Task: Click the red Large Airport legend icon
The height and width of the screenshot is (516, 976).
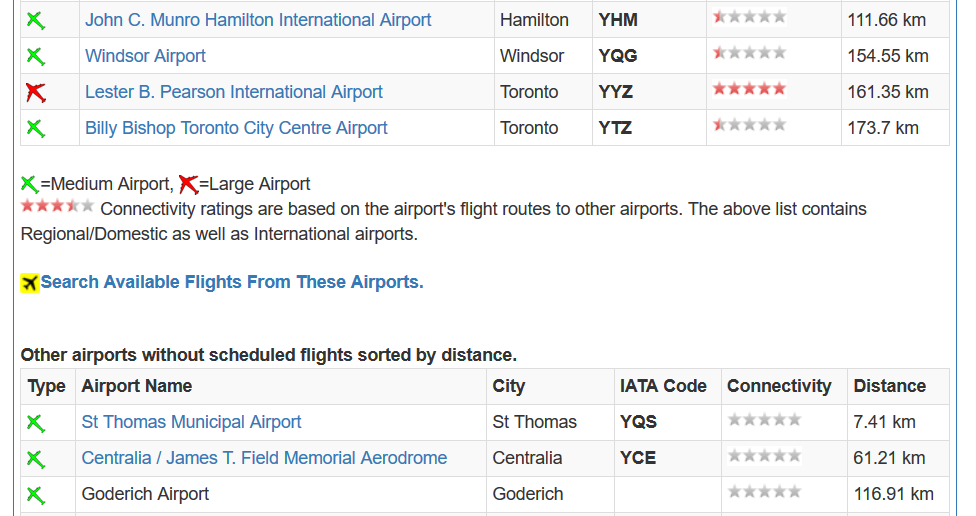Action: coord(188,184)
